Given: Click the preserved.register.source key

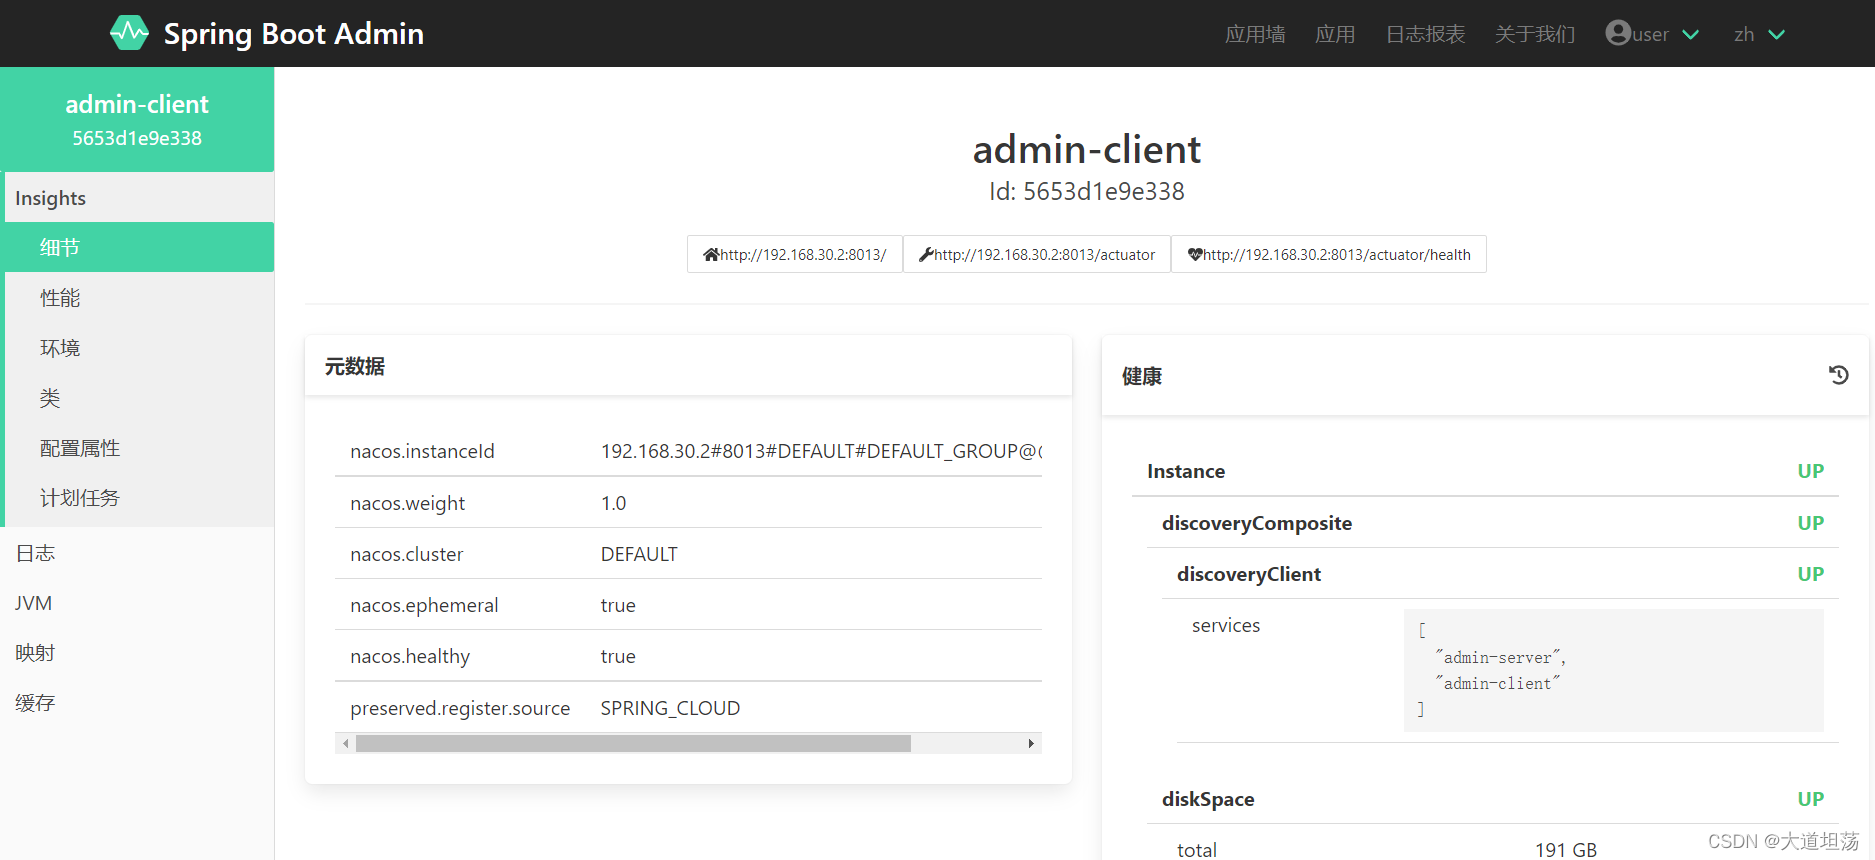Looking at the screenshot, I should 460,708.
